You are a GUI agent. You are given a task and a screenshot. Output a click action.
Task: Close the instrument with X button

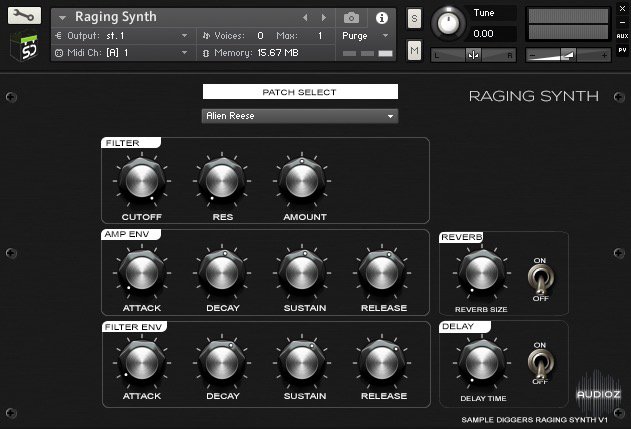coord(622,8)
